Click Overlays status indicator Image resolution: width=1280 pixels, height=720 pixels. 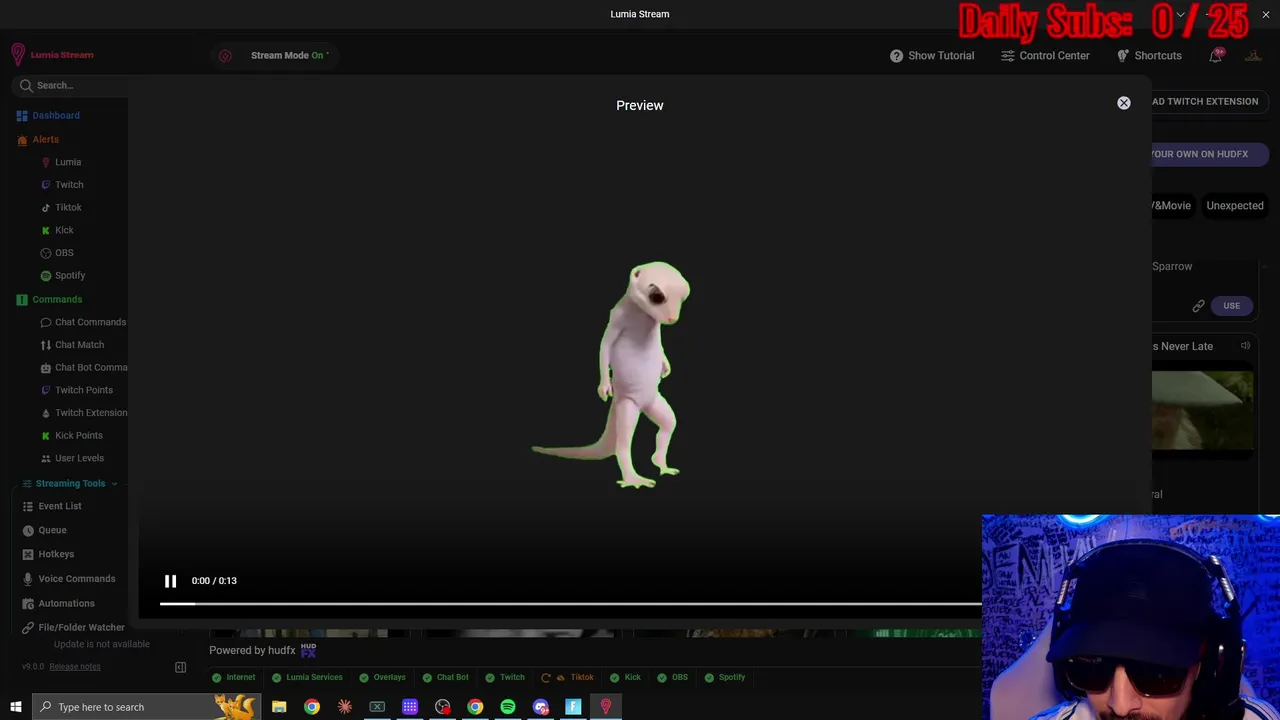pyautogui.click(x=382, y=677)
